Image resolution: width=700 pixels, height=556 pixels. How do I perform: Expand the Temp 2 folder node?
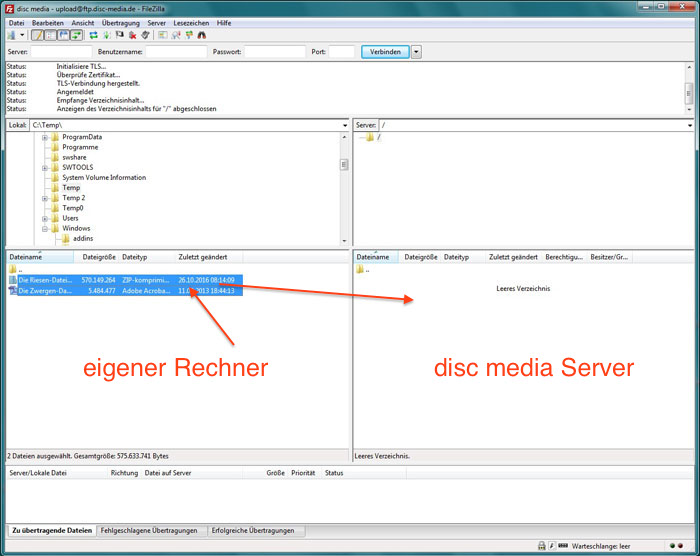(45, 198)
